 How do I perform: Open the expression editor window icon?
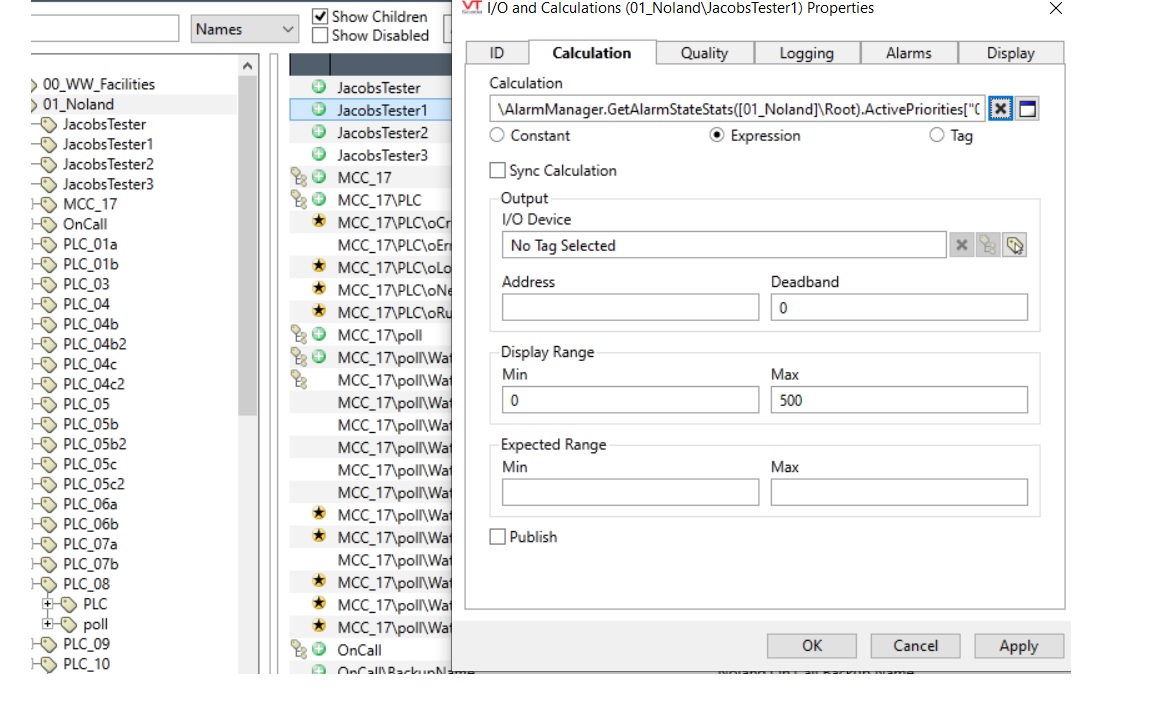point(1027,109)
